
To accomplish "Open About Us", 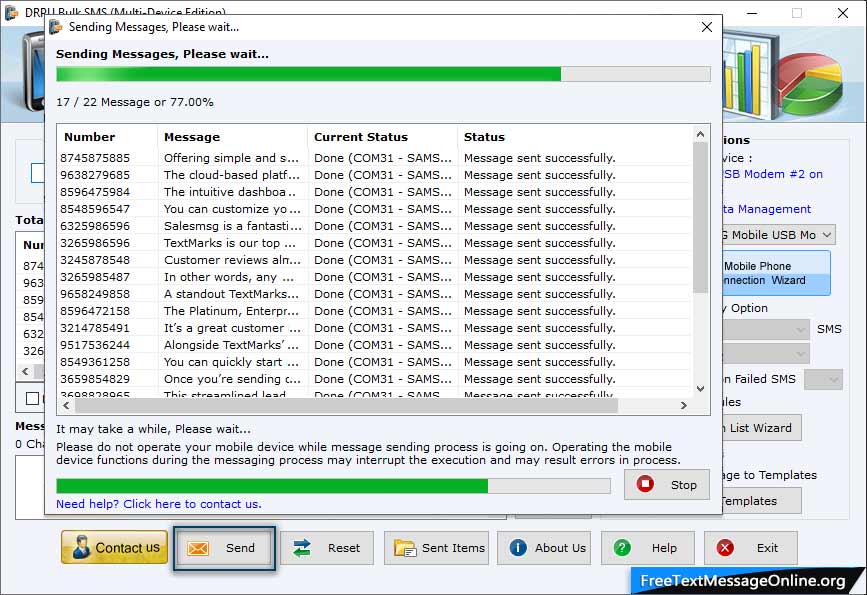I will tap(544, 548).
